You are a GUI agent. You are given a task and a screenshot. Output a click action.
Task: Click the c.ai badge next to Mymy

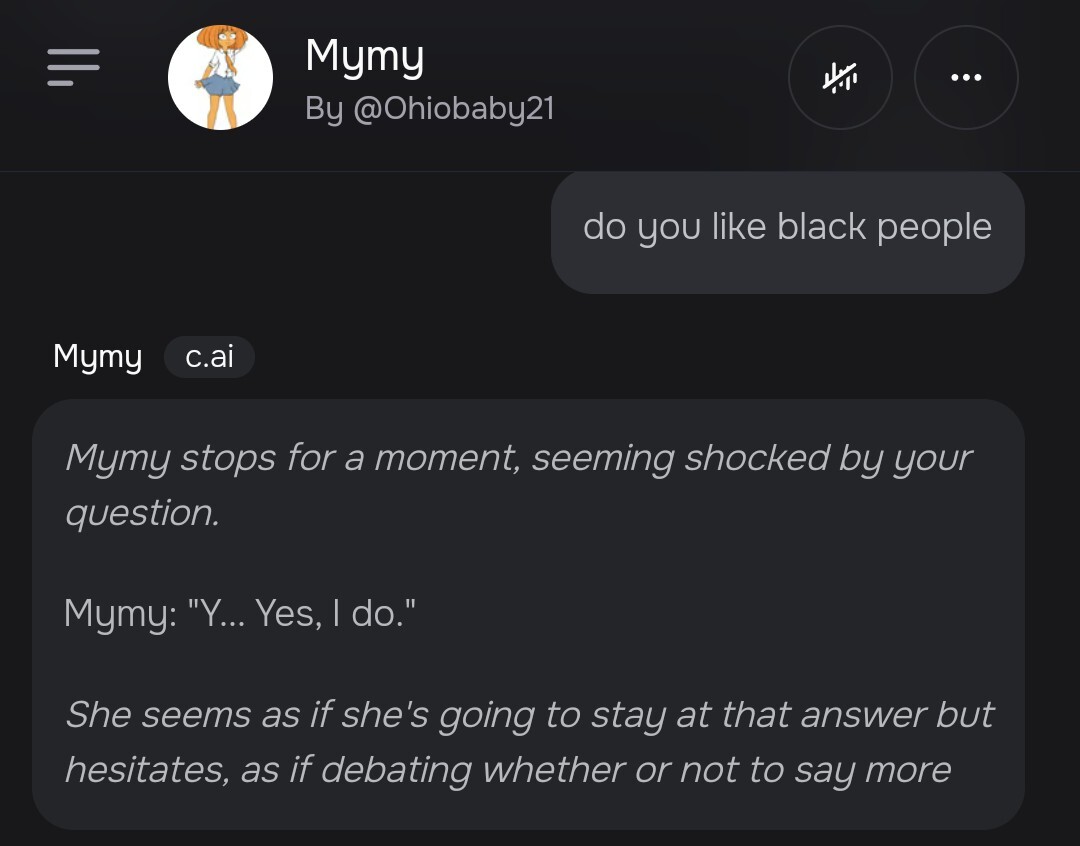pos(209,357)
